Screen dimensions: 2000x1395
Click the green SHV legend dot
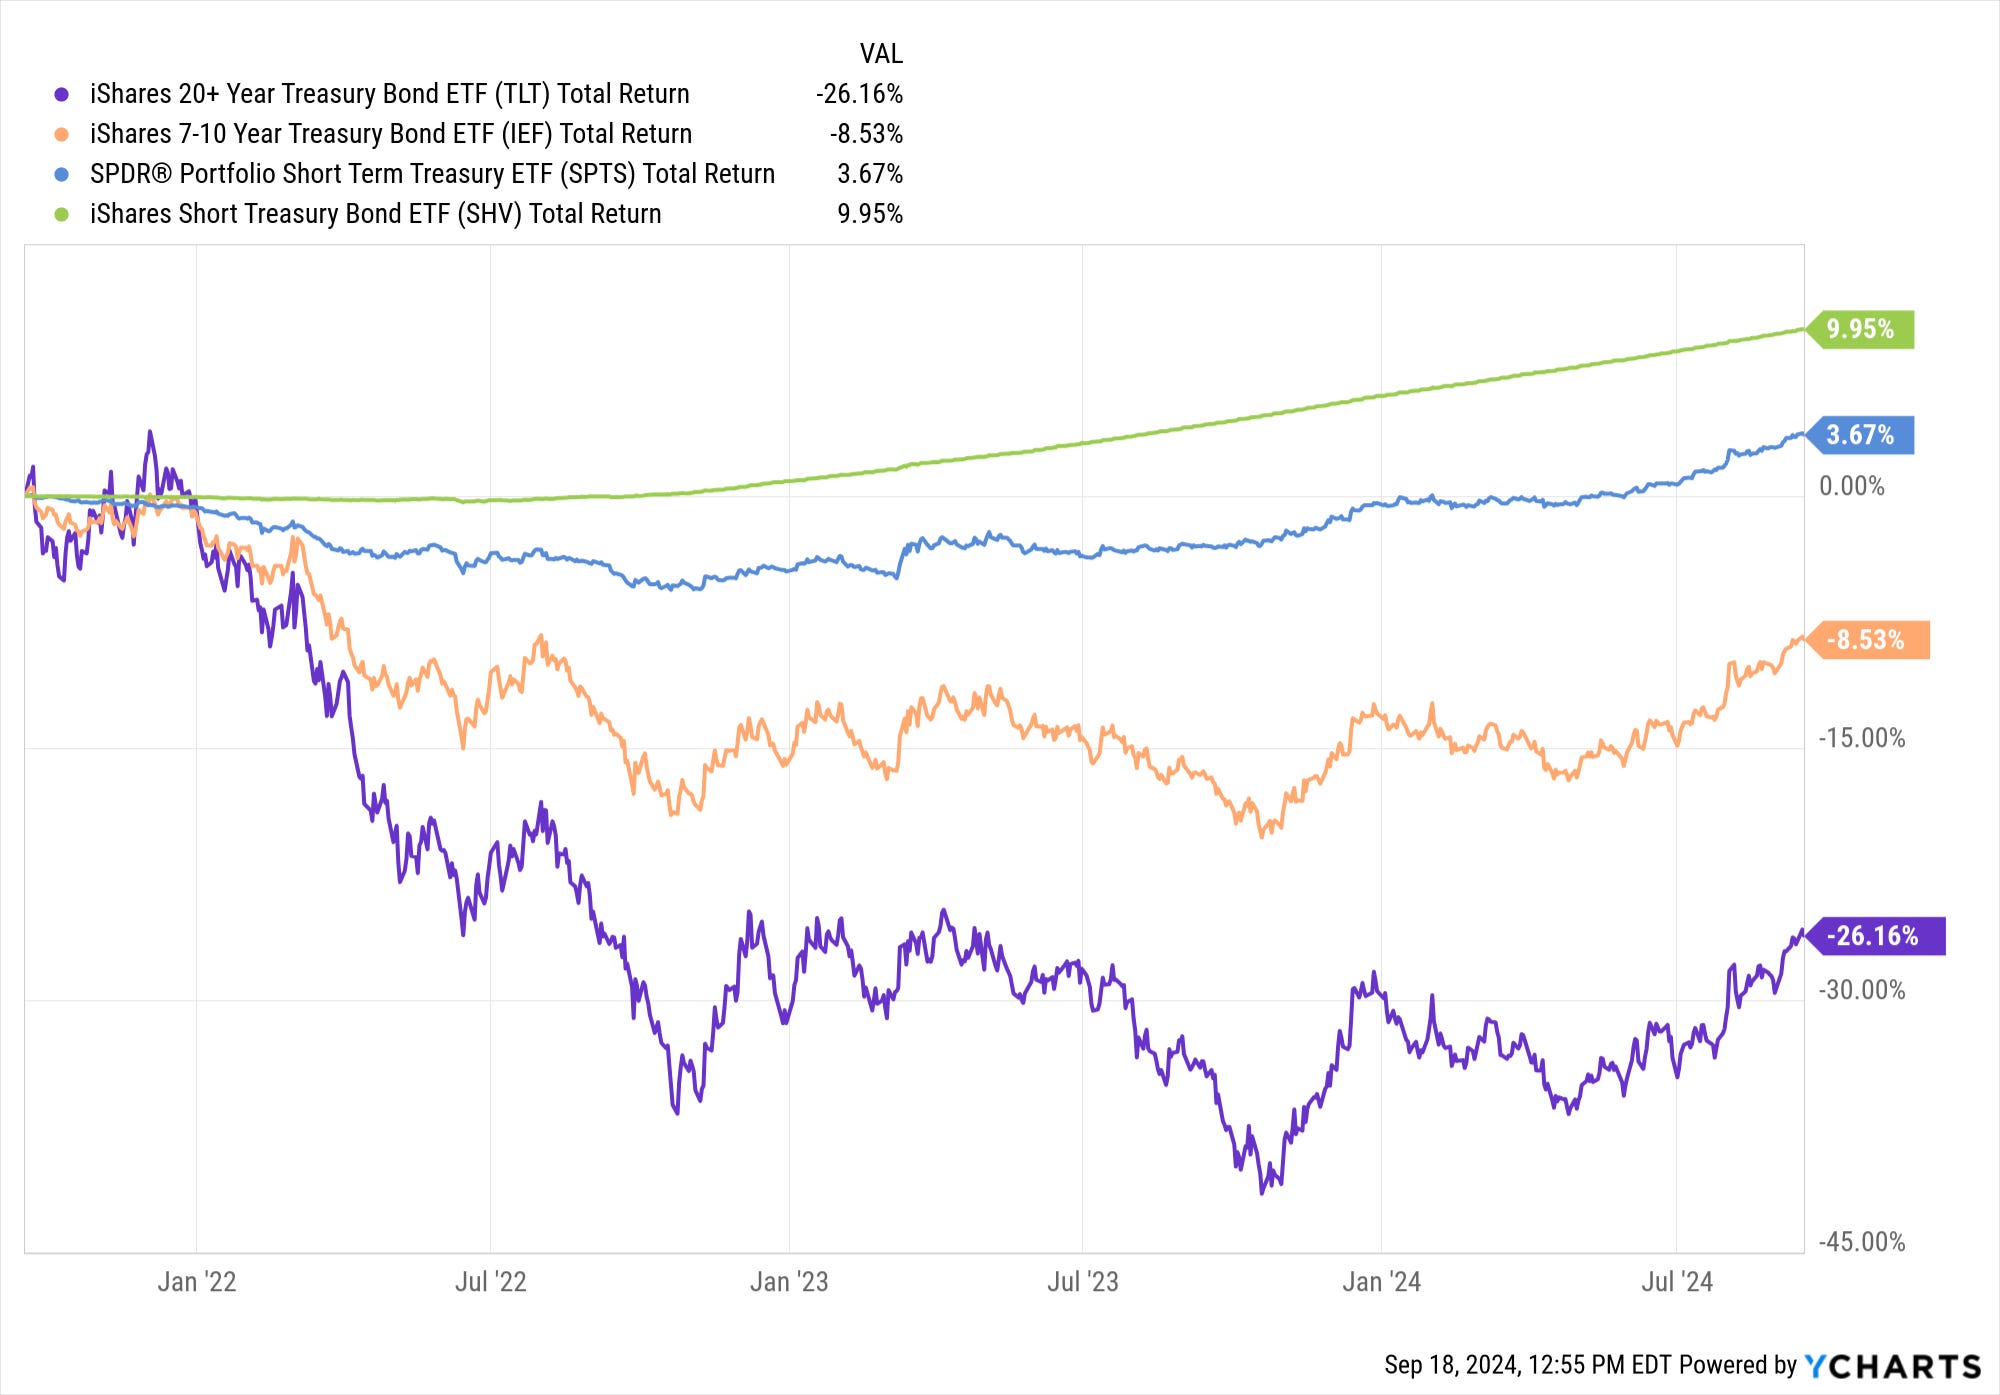[x=62, y=214]
